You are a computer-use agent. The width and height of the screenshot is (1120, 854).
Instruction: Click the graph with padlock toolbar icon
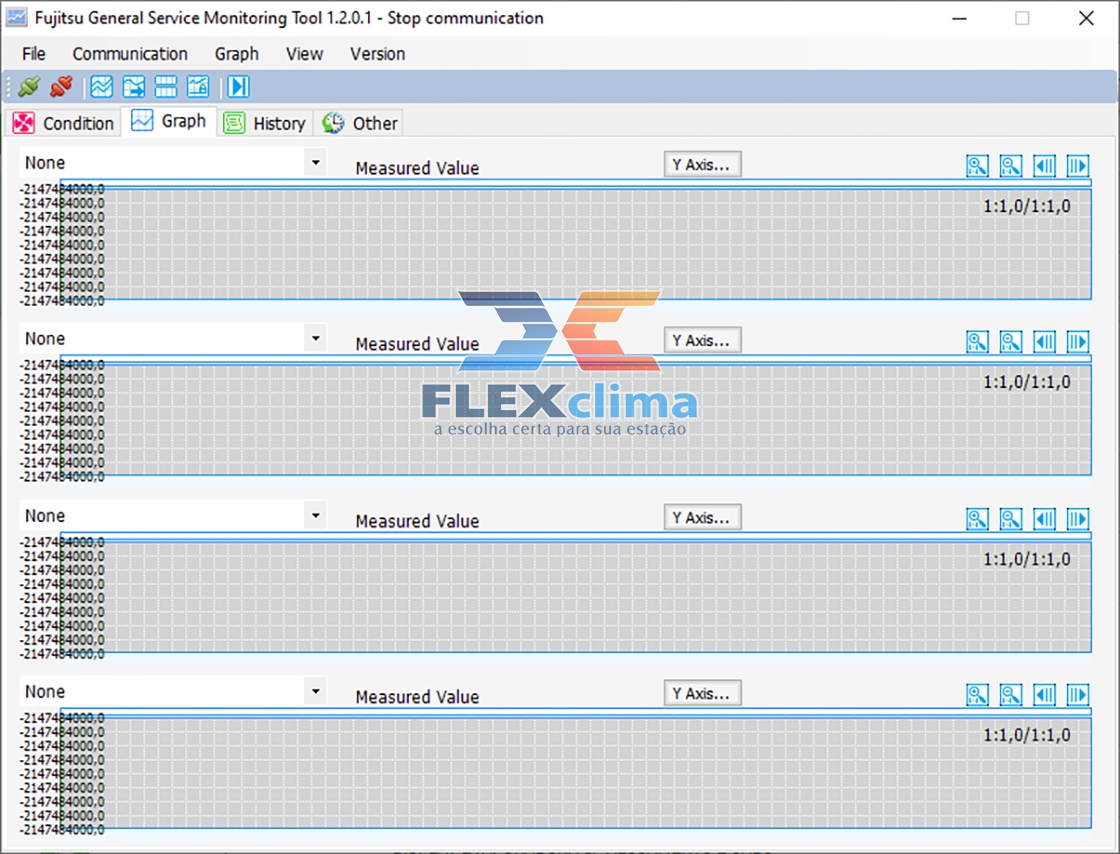tap(198, 86)
